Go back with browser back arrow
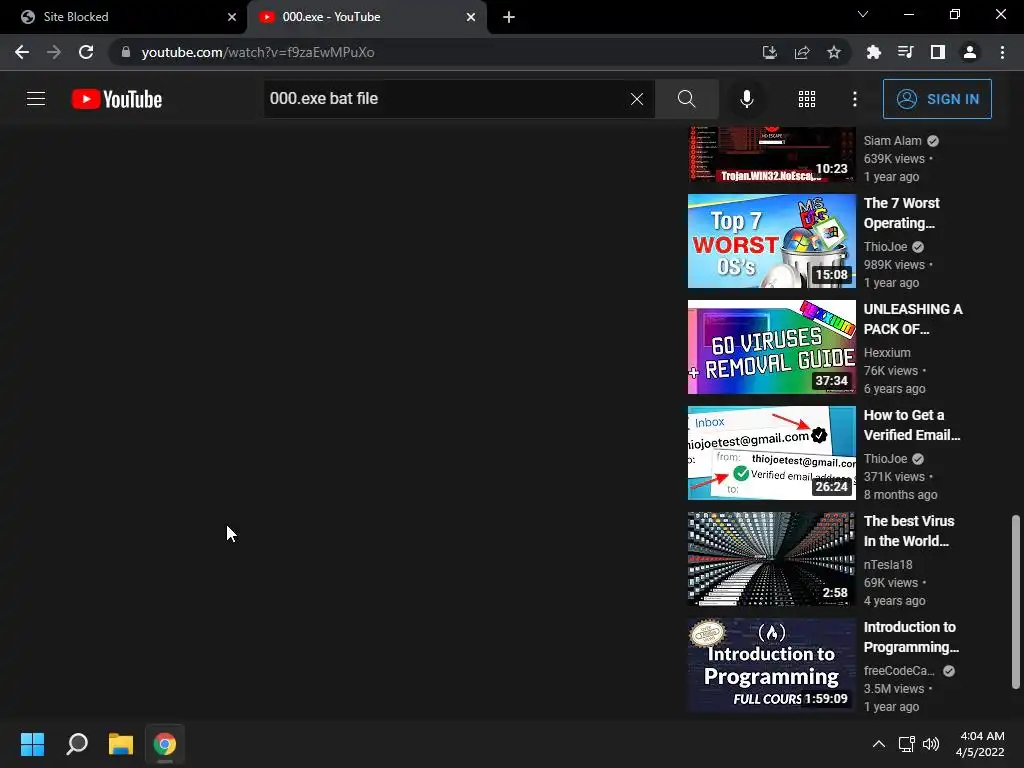 22,52
